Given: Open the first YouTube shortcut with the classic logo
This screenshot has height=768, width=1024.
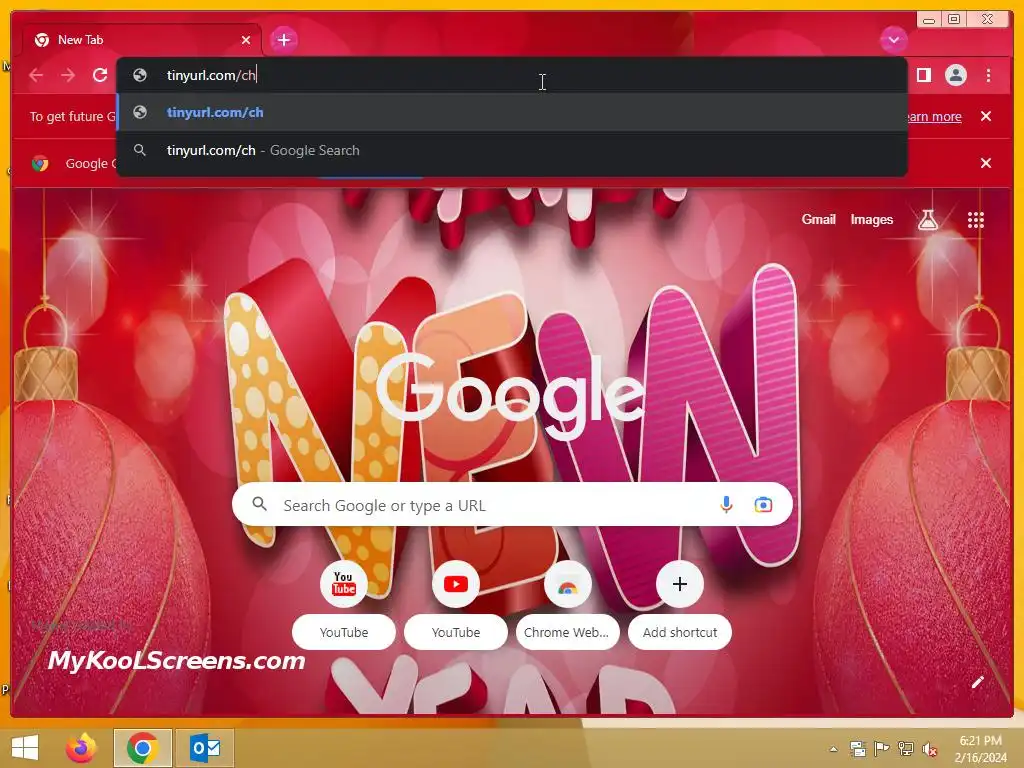Looking at the screenshot, I should point(344,605).
